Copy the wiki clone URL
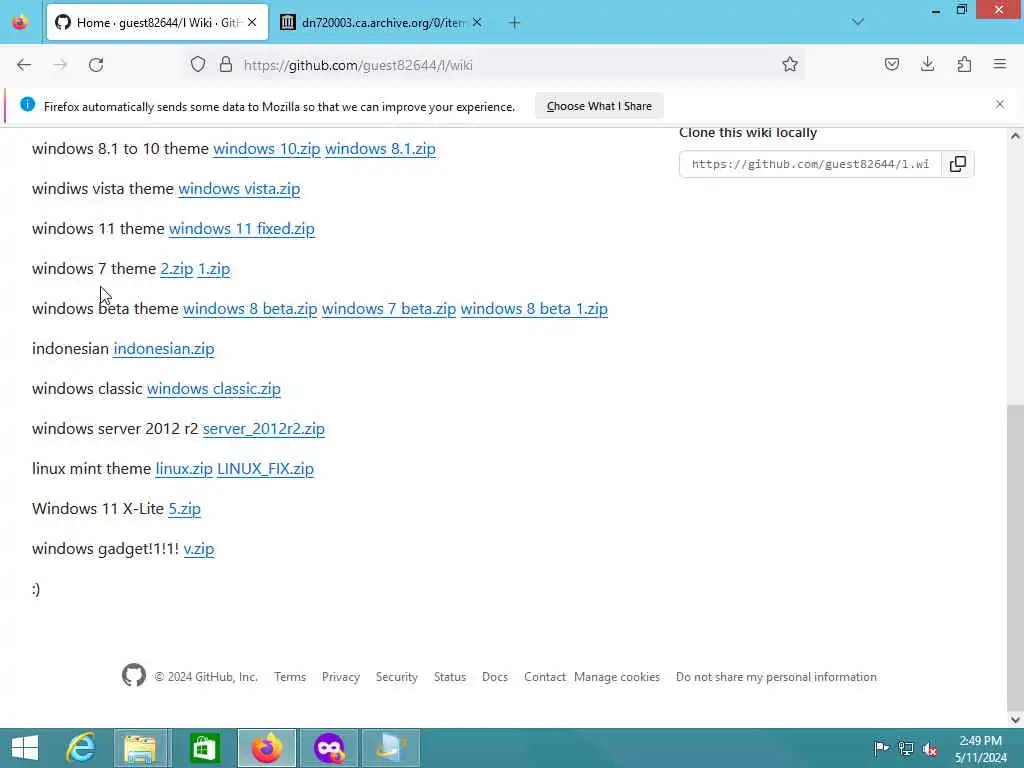Screen dimensions: 1024x768 (x=958, y=164)
